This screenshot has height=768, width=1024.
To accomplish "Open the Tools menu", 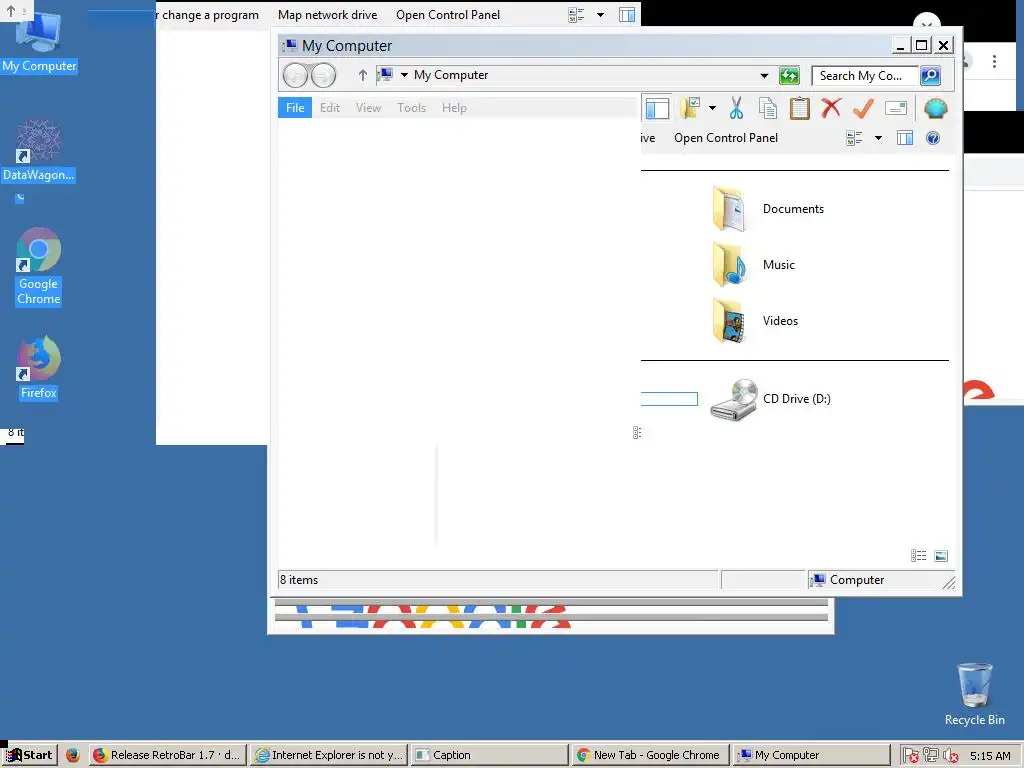I will coord(411,108).
